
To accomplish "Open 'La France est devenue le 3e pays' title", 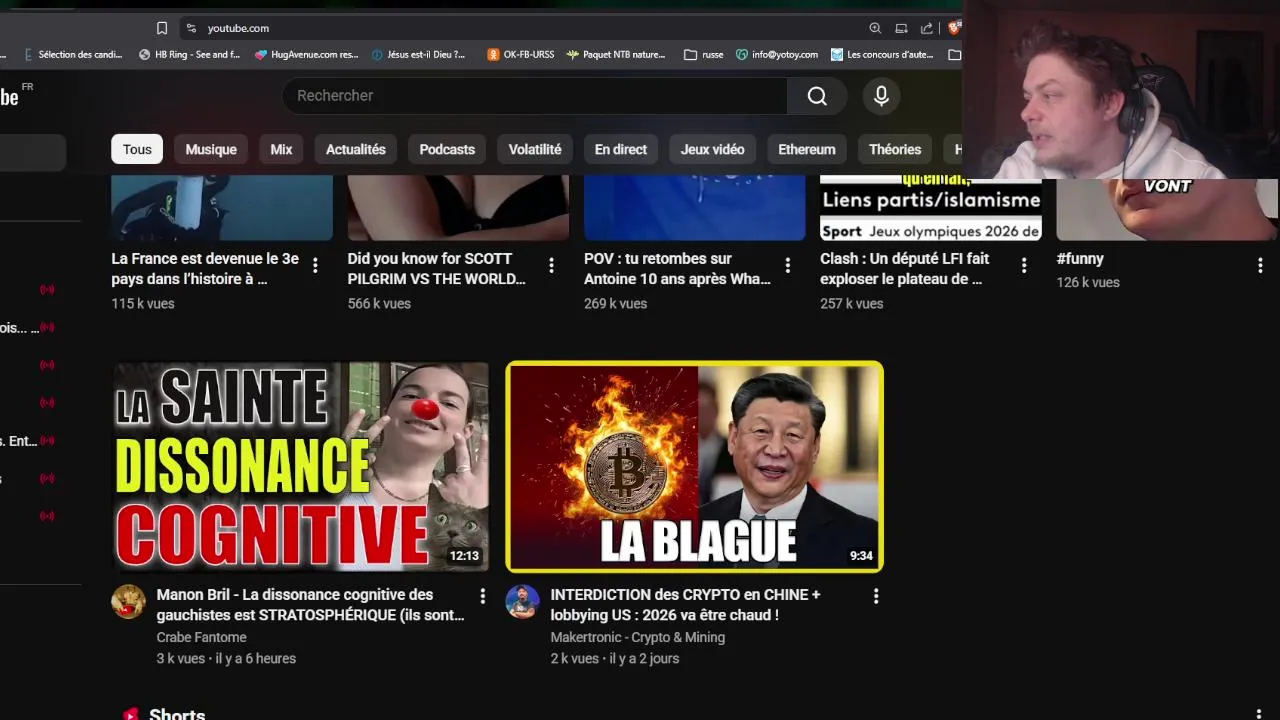I will [x=205, y=268].
